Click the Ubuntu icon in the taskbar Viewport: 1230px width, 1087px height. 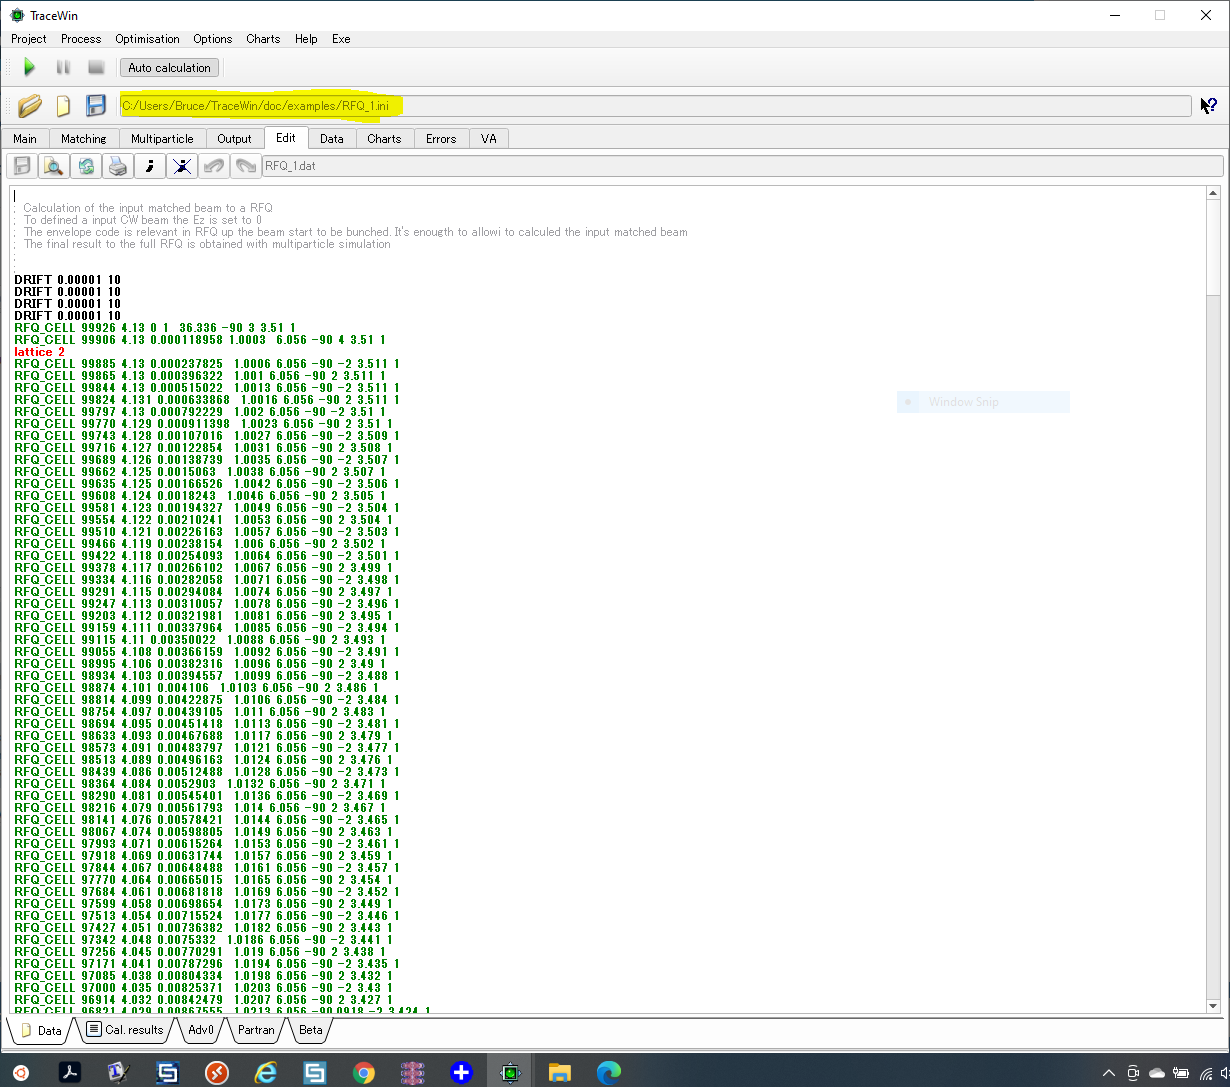point(21,1072)
